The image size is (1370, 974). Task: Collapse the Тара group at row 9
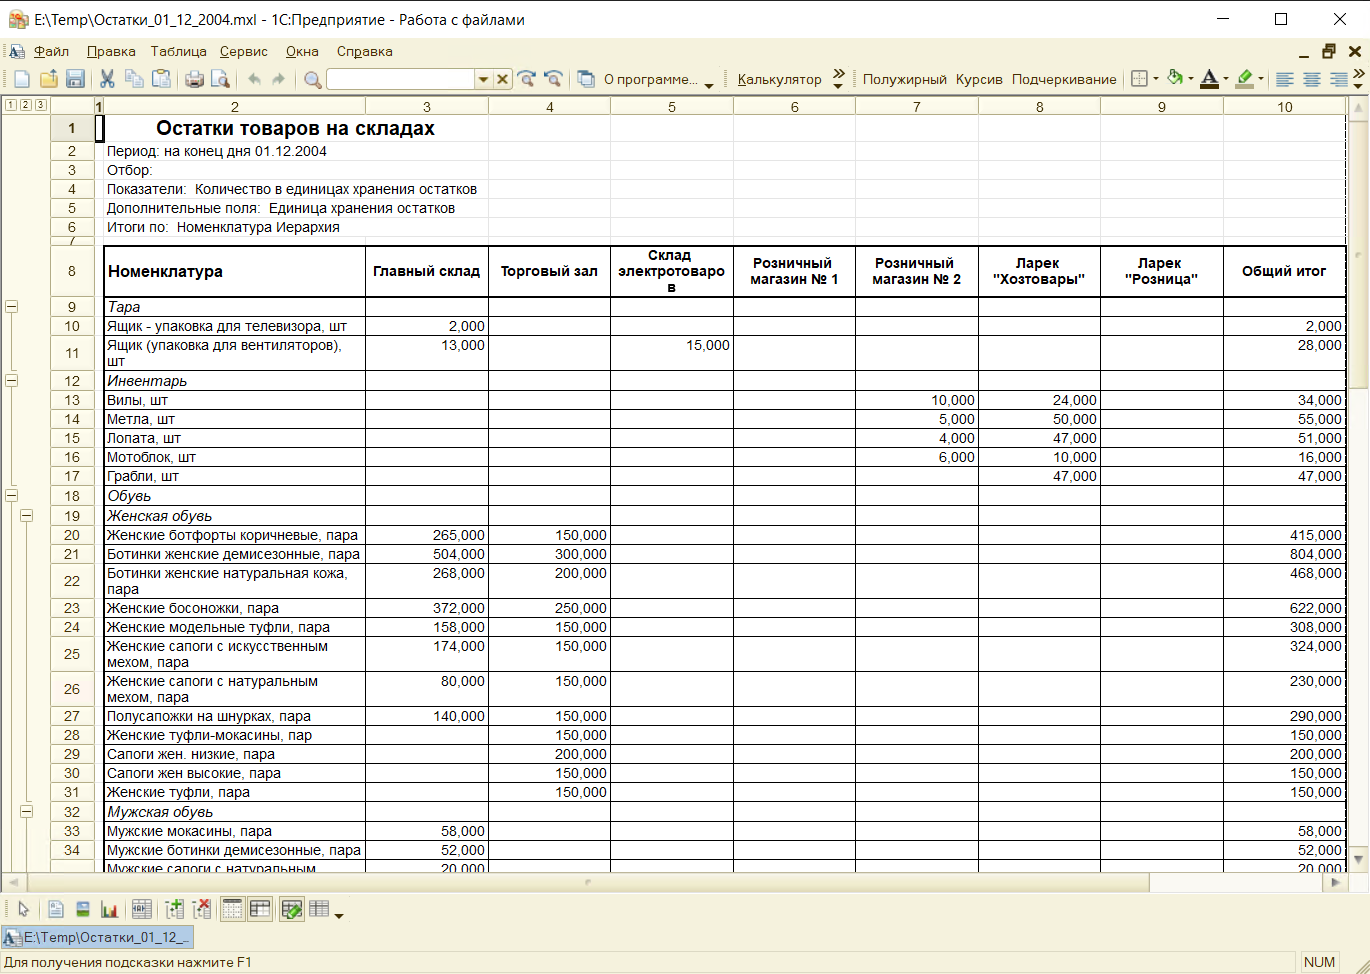12,307
